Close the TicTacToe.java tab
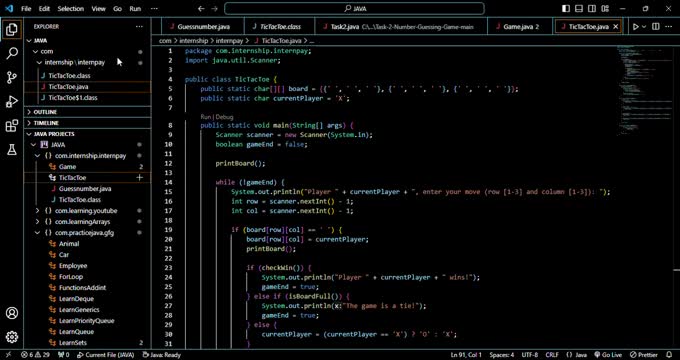680x360 pixels. 615,26
